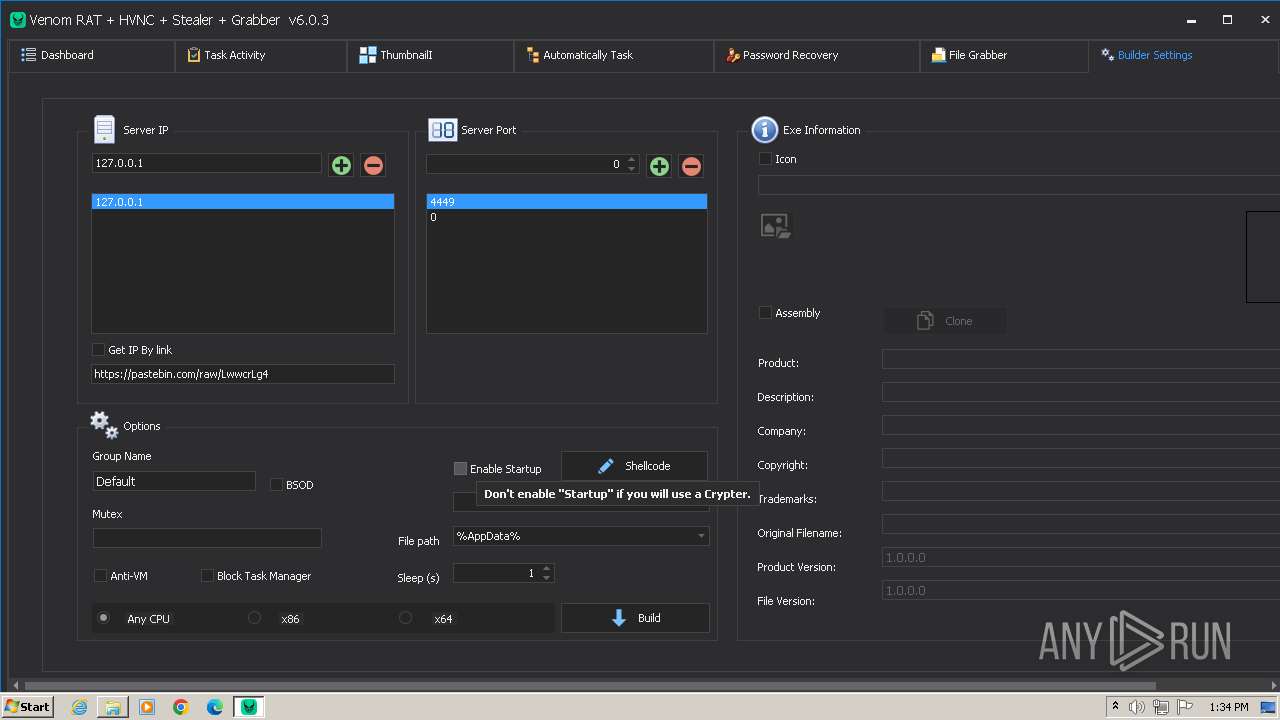Toggle the BSOD checkbox
1280x720 pixels.
pos(277,484)
